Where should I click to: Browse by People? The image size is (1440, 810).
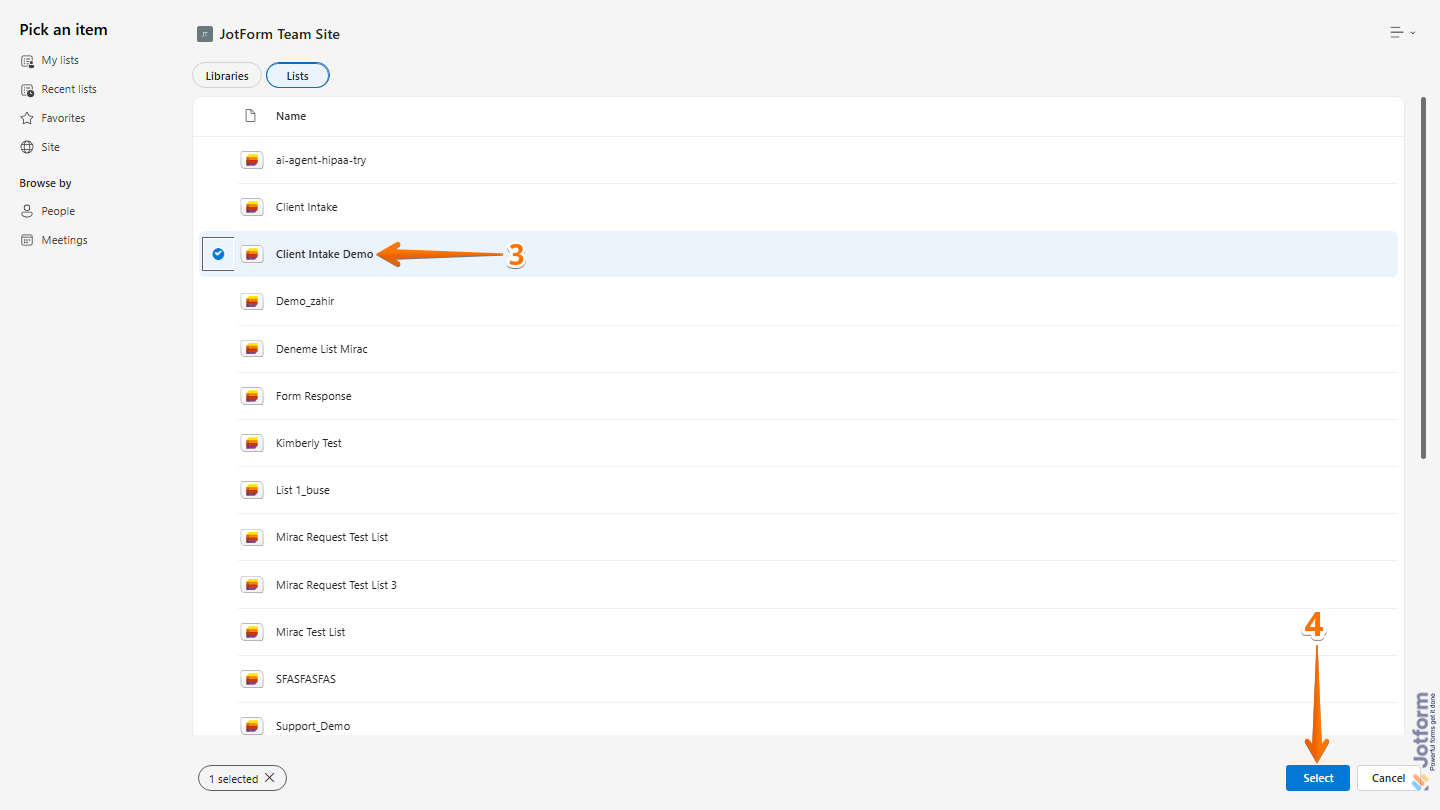point(48,211)
